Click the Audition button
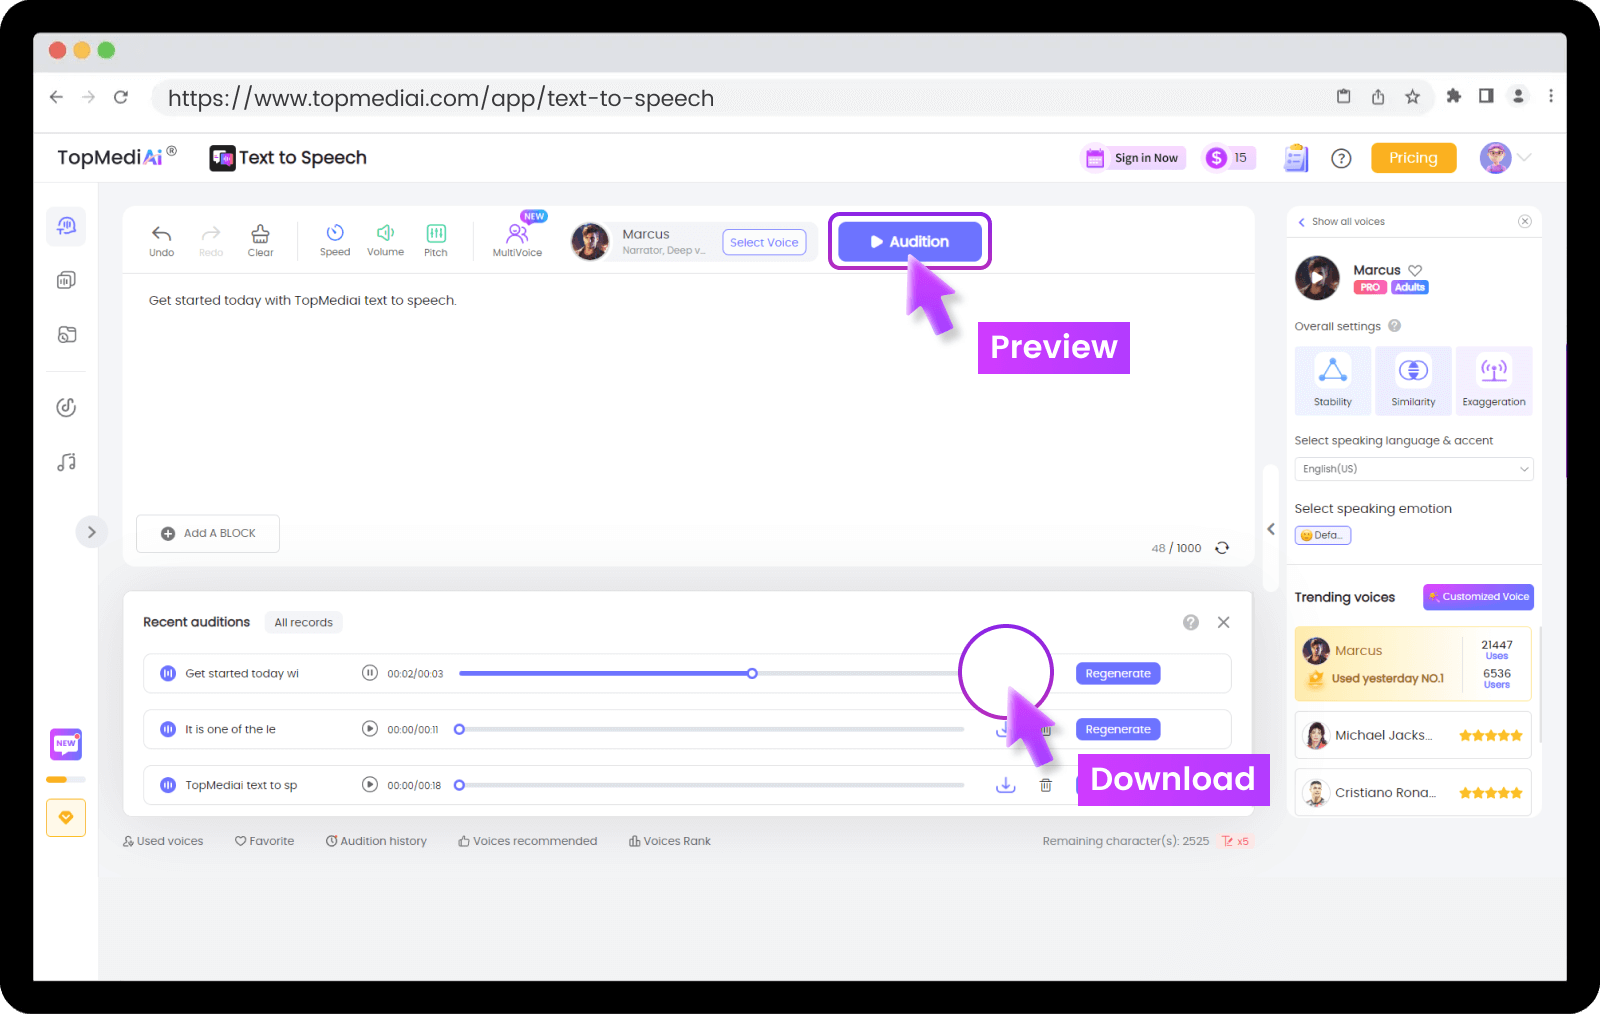Image resolution: width=1600 pixels, height=1014 pixels. click(909, 242)
